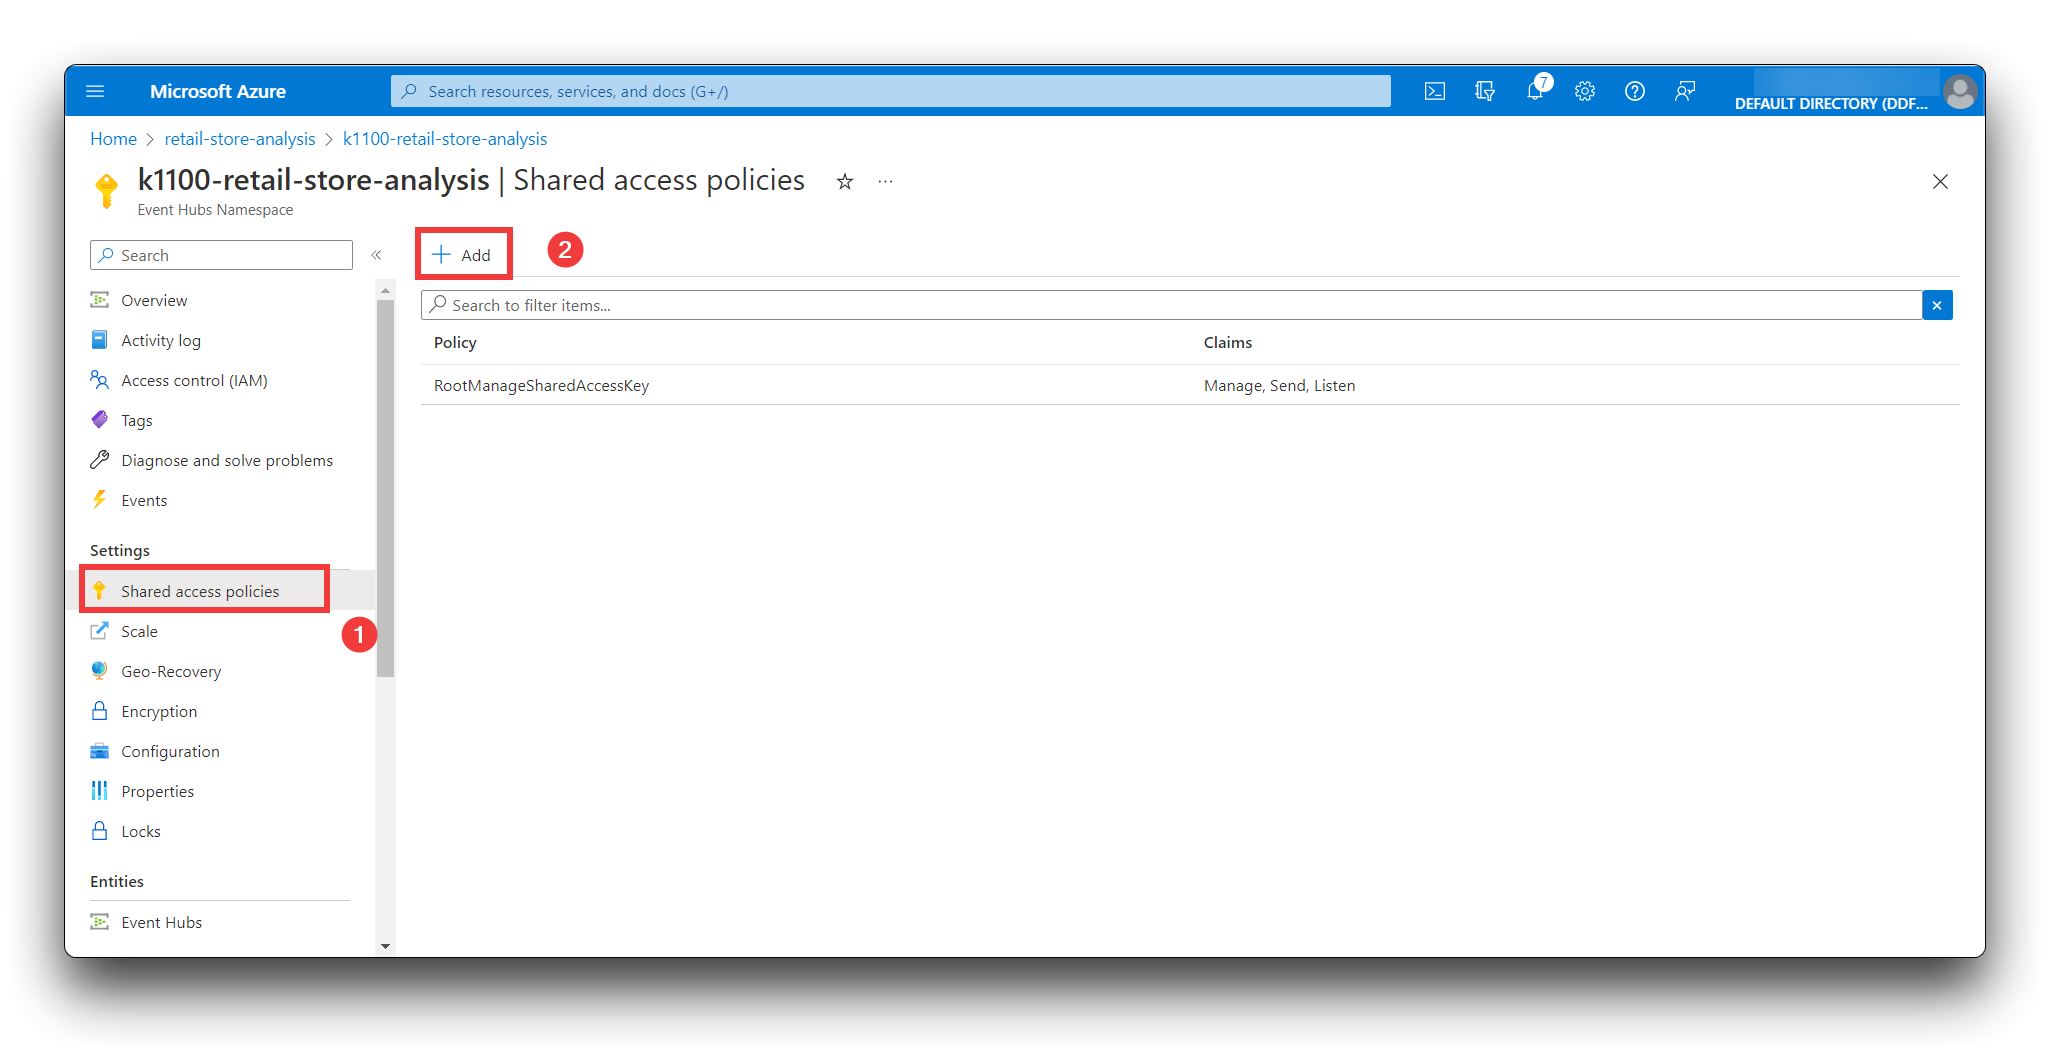This screenshot has height=1054, width=2050.
Task: Launch Cloud Shell from the top bar
Action: (x=1434, y=91)
